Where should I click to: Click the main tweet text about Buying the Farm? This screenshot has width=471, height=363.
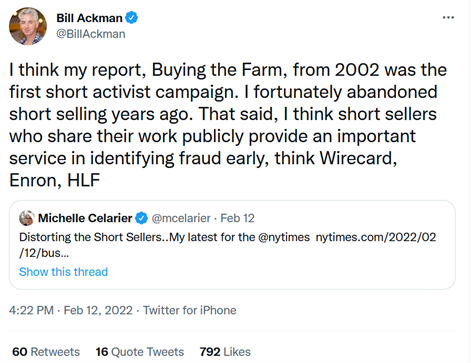pos(228,125)
